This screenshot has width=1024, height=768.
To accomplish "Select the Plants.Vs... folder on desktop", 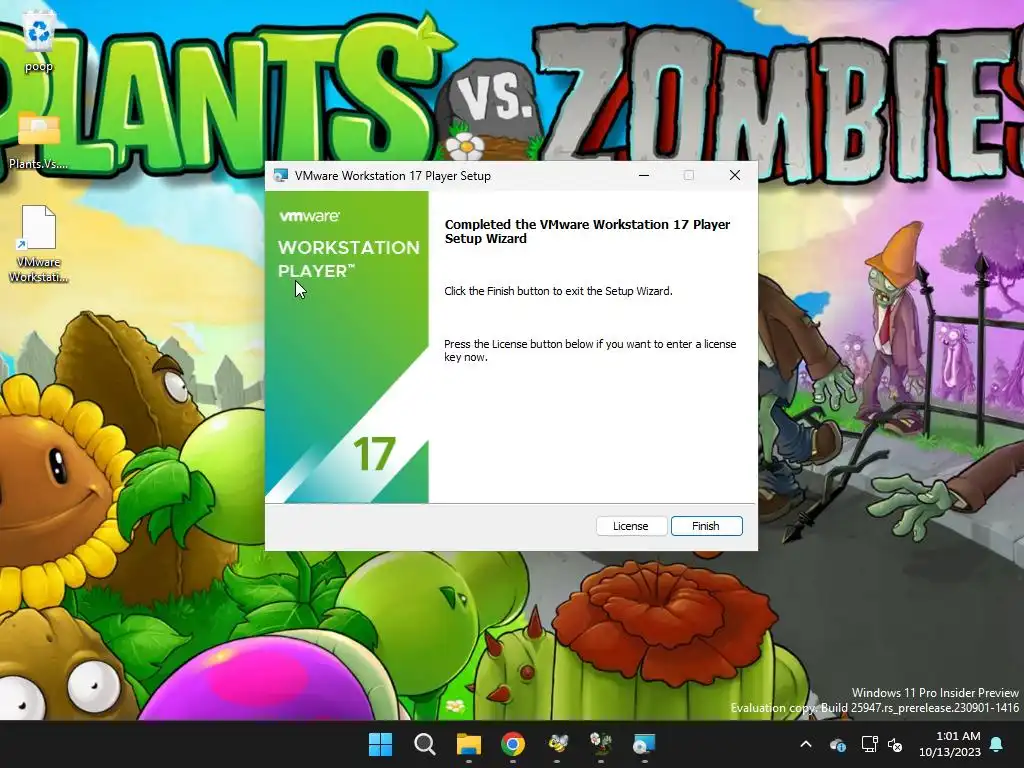I will click(x=39, y=140).
